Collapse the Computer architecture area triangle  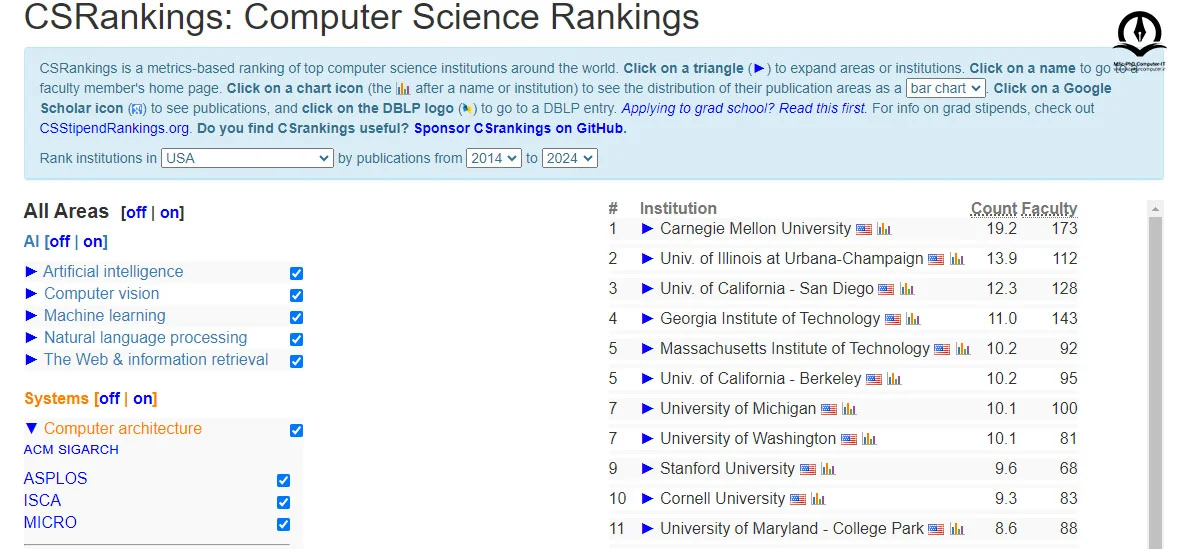[x=31, y=429]
